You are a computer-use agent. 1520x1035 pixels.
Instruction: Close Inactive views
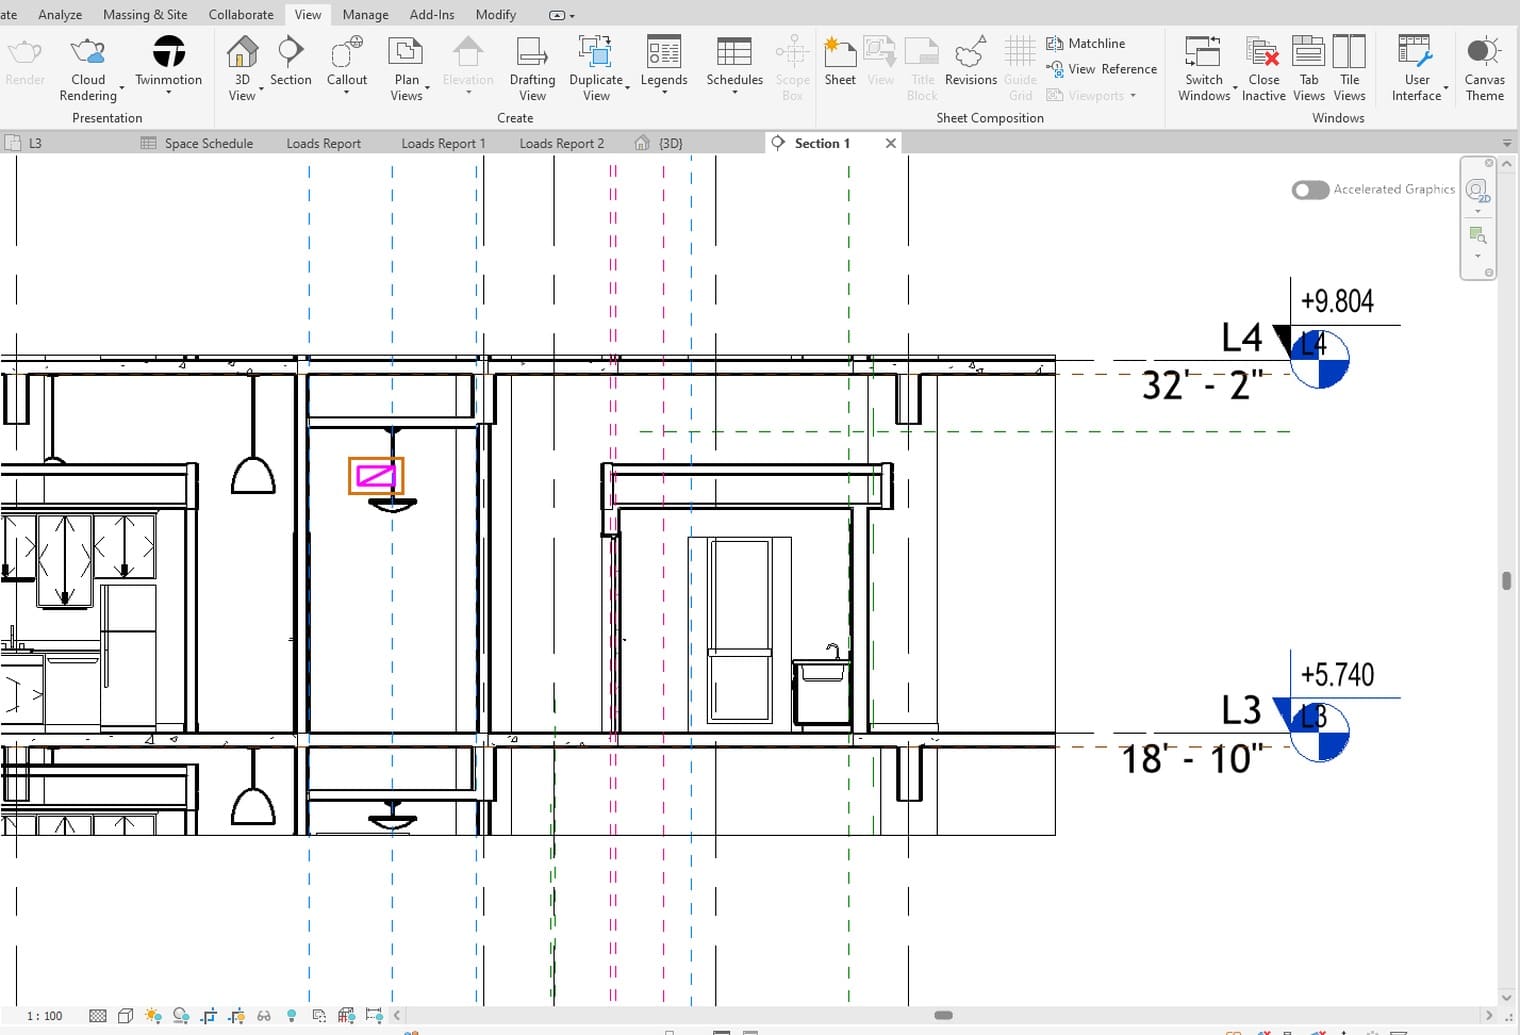click(x=1263, y=67)
